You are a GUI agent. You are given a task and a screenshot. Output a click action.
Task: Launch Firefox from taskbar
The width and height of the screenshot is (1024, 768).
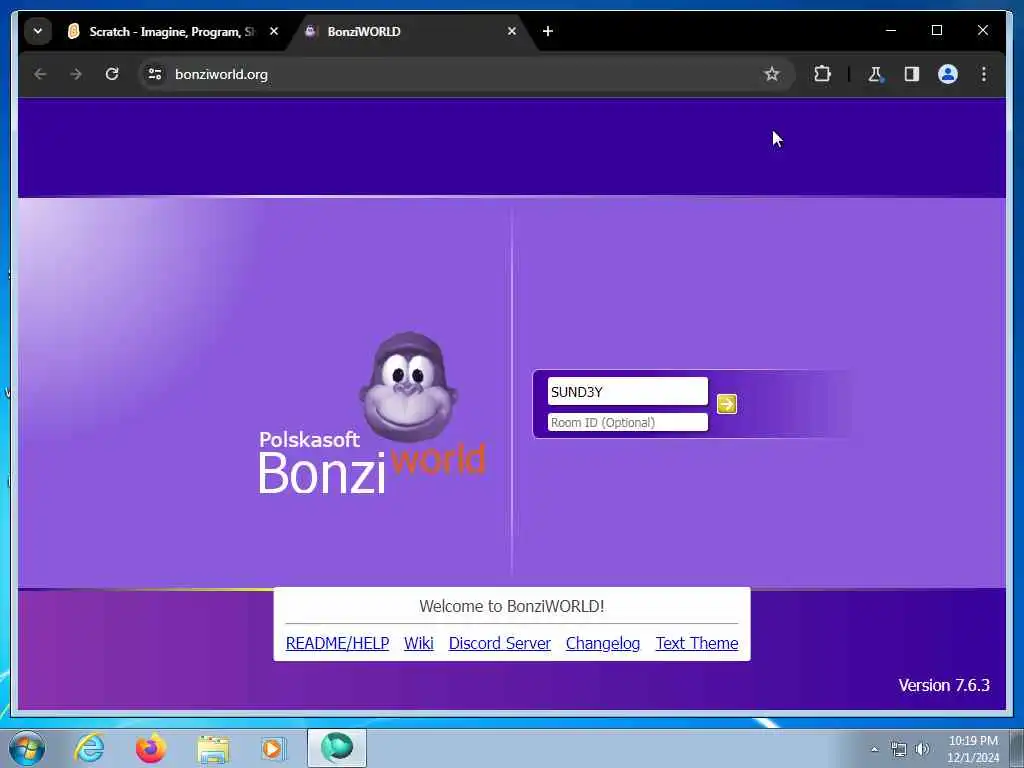(151, 748)
